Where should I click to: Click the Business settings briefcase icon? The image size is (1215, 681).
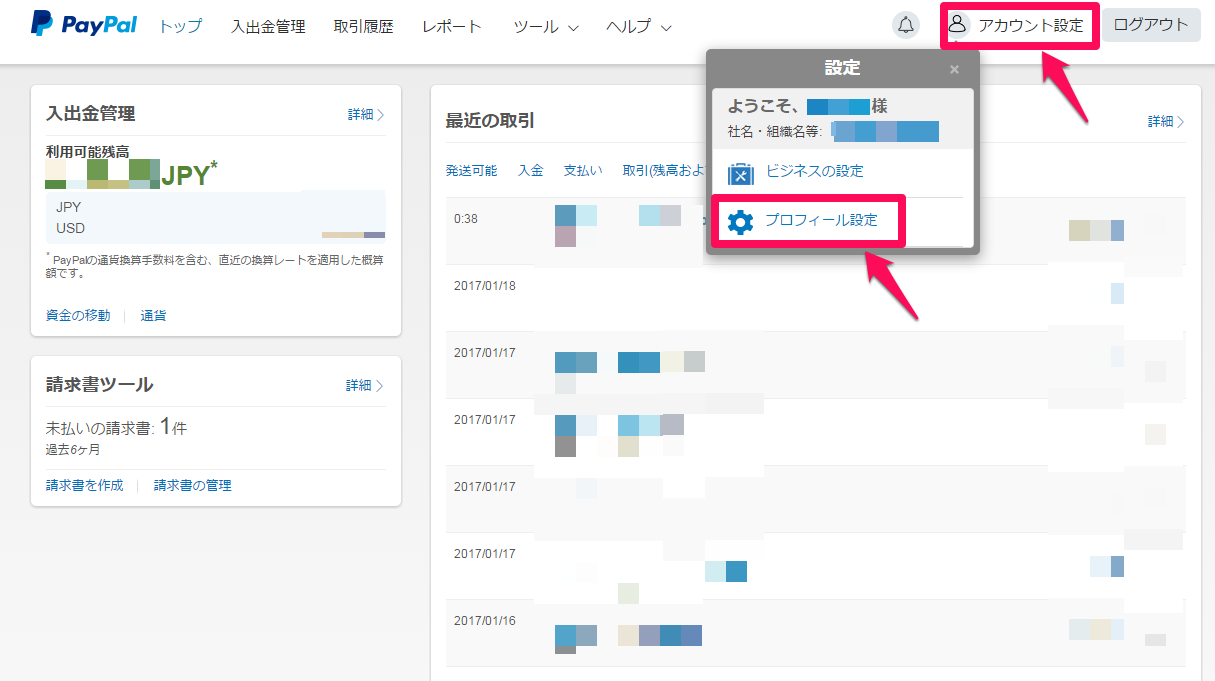click(x=740, y=173)
